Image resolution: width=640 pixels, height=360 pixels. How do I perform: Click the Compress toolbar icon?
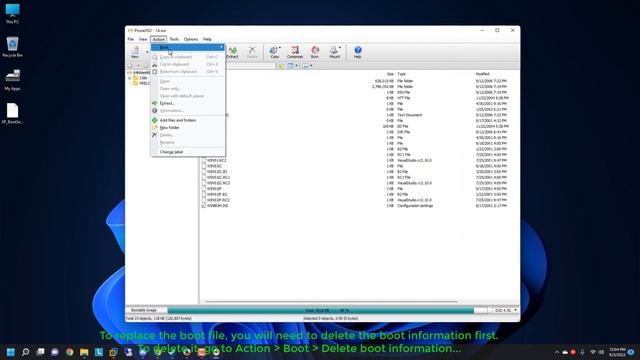pos(295,52)
